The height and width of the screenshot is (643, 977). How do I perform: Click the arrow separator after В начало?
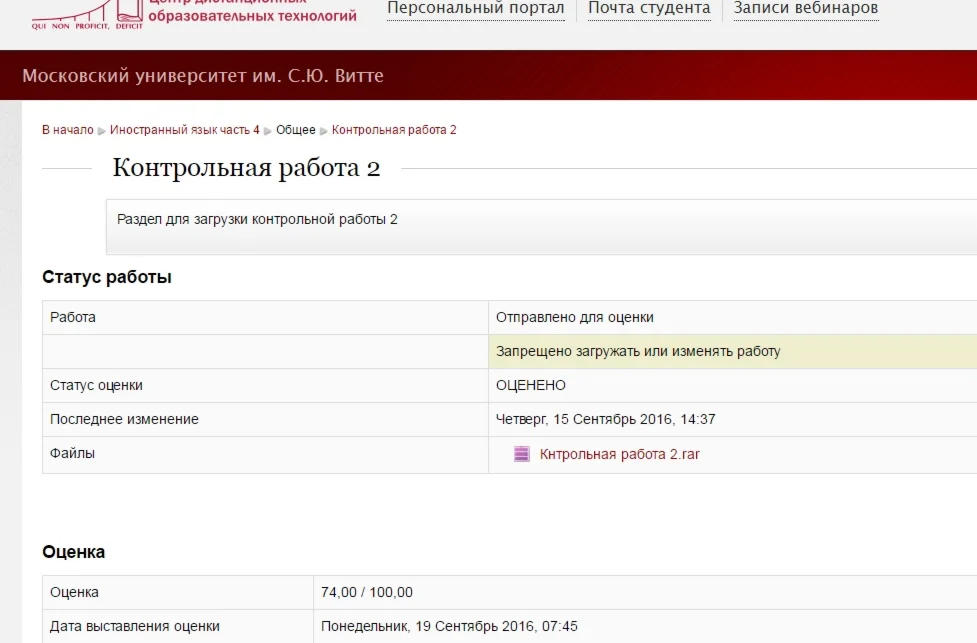[x=102, y=131]
